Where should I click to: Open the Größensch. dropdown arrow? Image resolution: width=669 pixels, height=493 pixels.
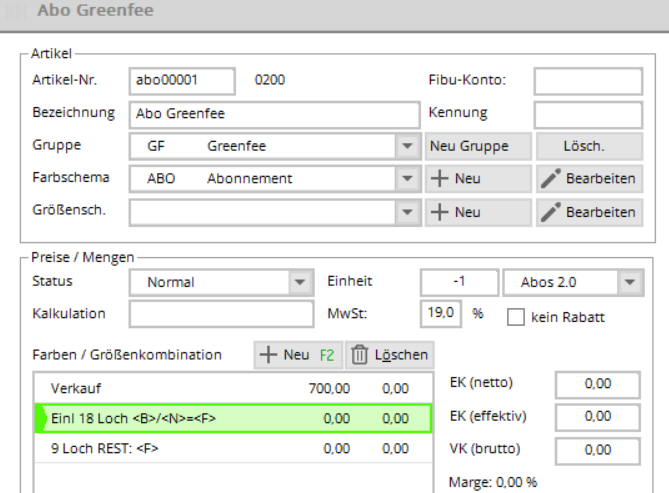(407, 212)
